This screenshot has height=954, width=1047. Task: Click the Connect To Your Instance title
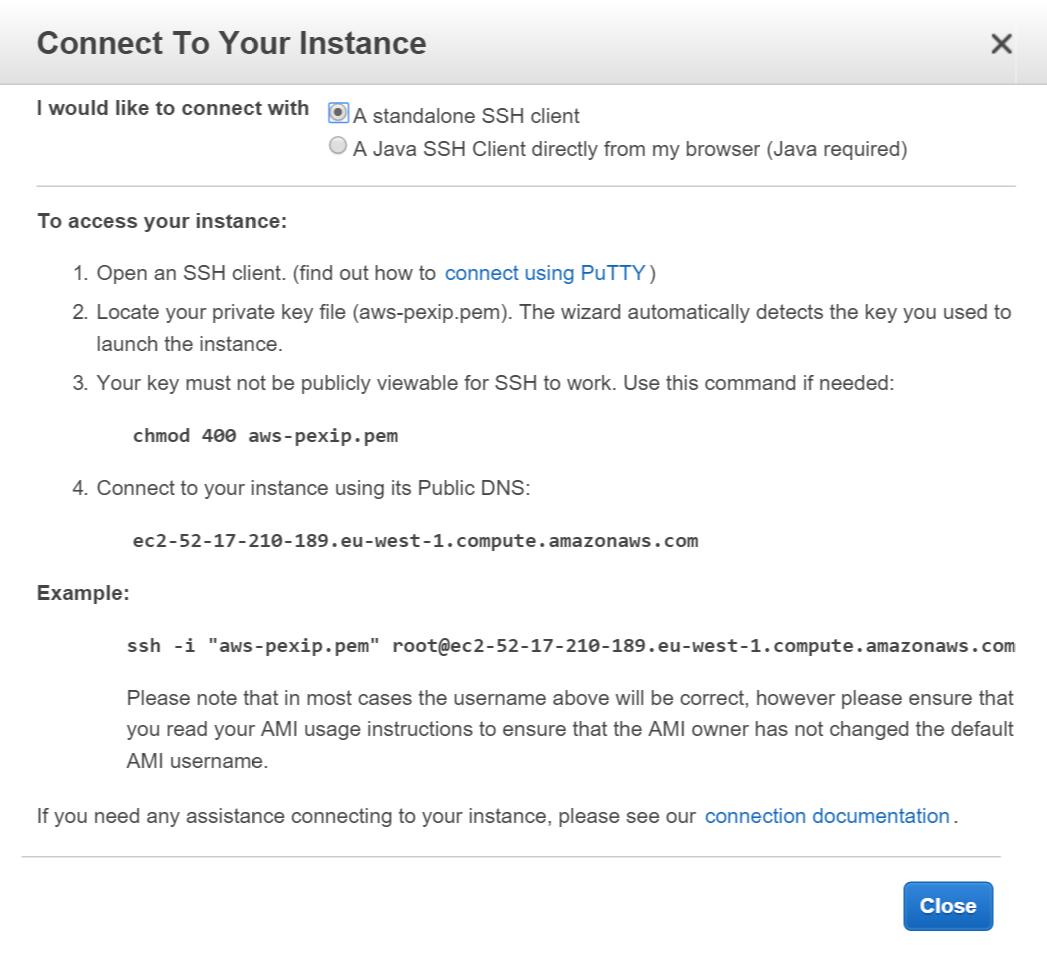pos(231,44)
